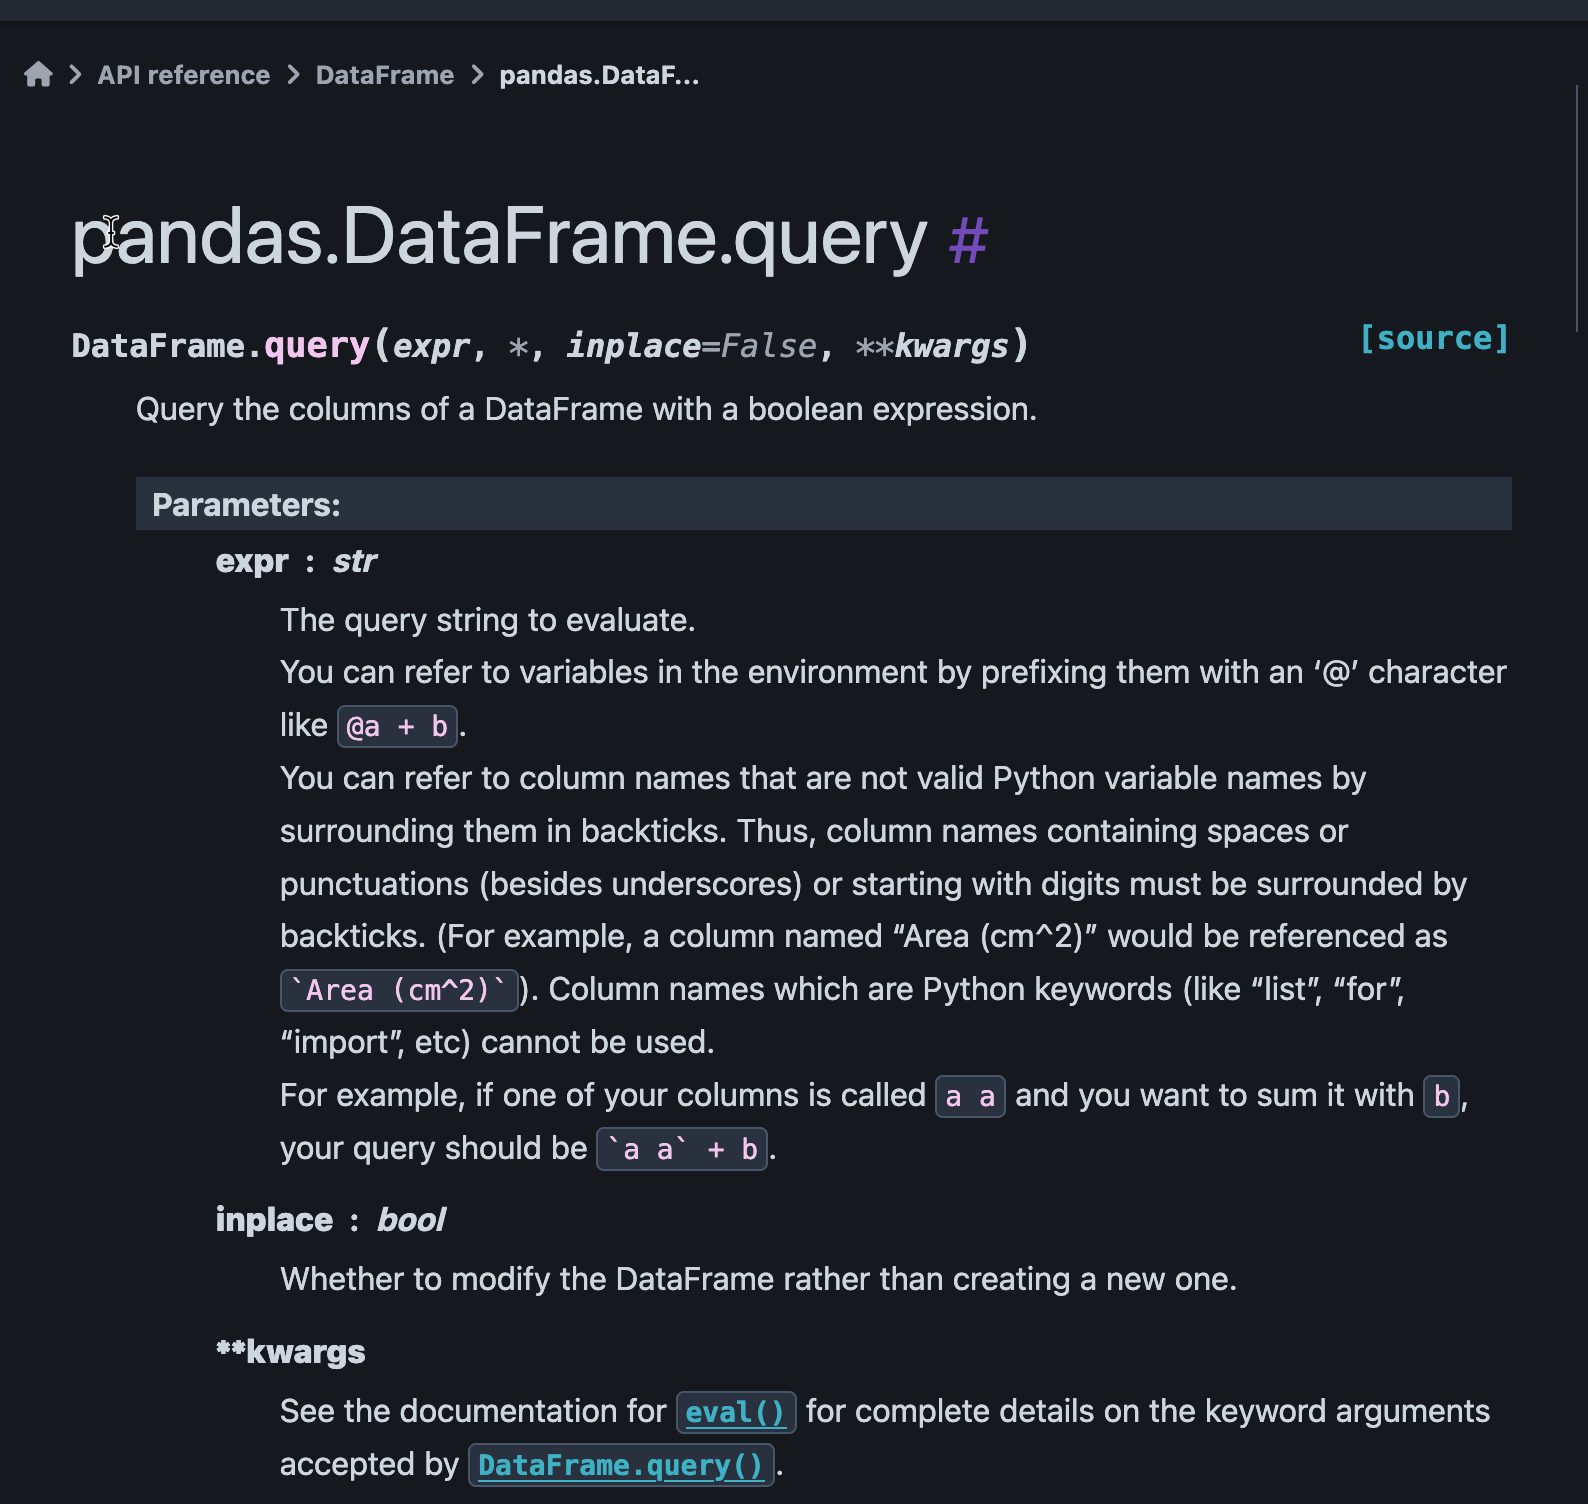Image resolution: width=1588 pixels, height=1504 pixels.
Task: Click the `Area (cm^2)` code snippet
Action: (x=399, y=990)
